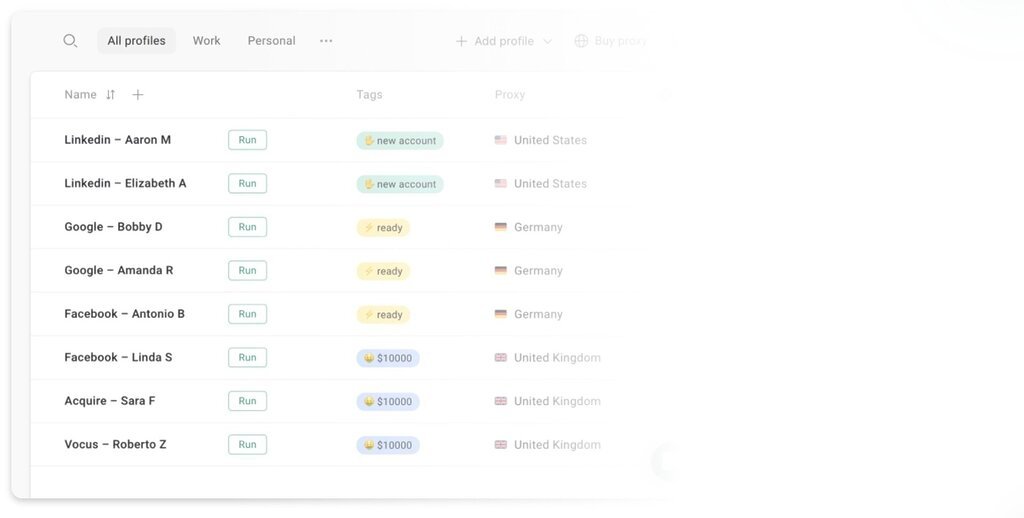Click the Tags column header

coord(370,95)
